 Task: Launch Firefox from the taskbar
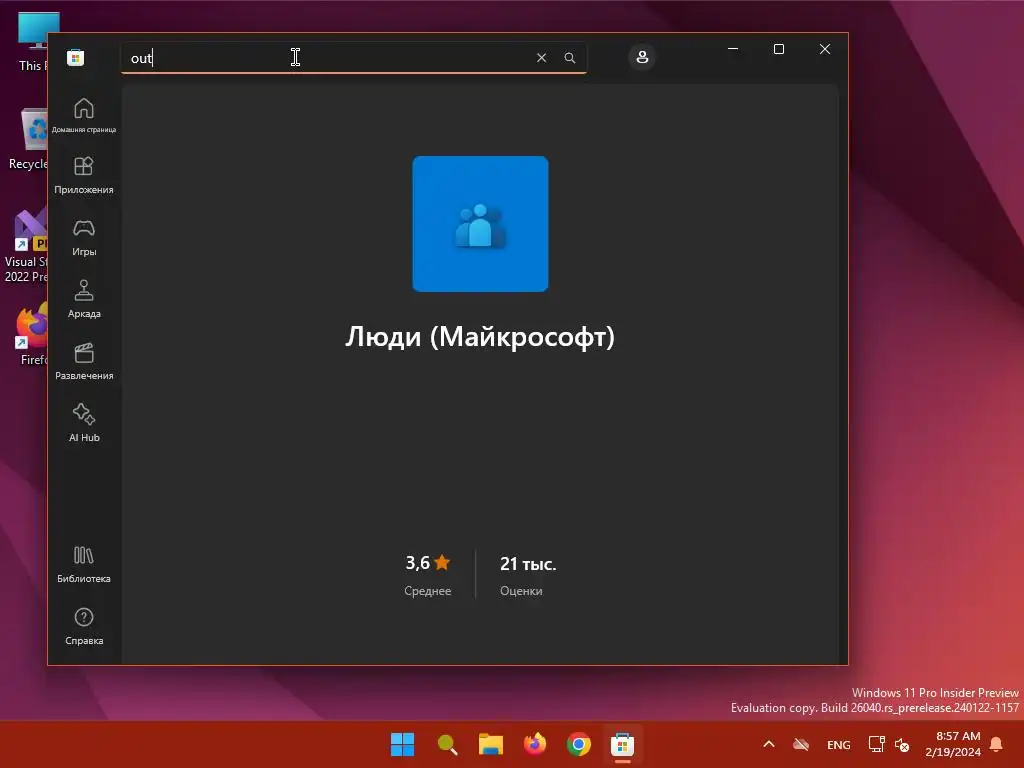coord(535,744)
